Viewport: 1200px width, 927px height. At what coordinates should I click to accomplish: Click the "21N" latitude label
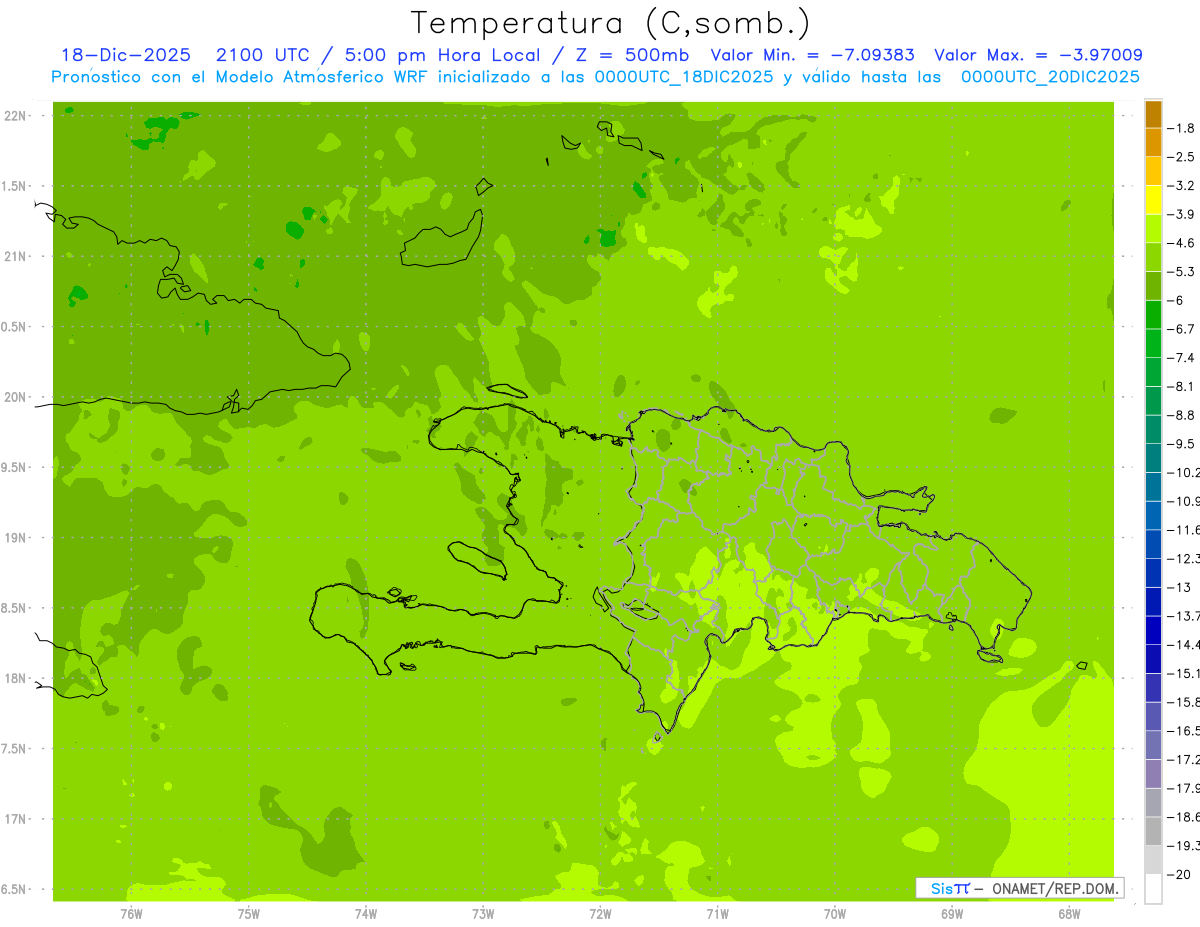(x=16, y=256)
